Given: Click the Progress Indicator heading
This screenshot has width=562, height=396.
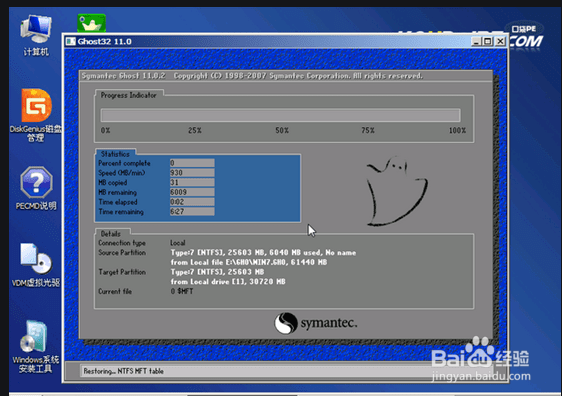Looking at the screenshot, I should [x=129, y=95].
